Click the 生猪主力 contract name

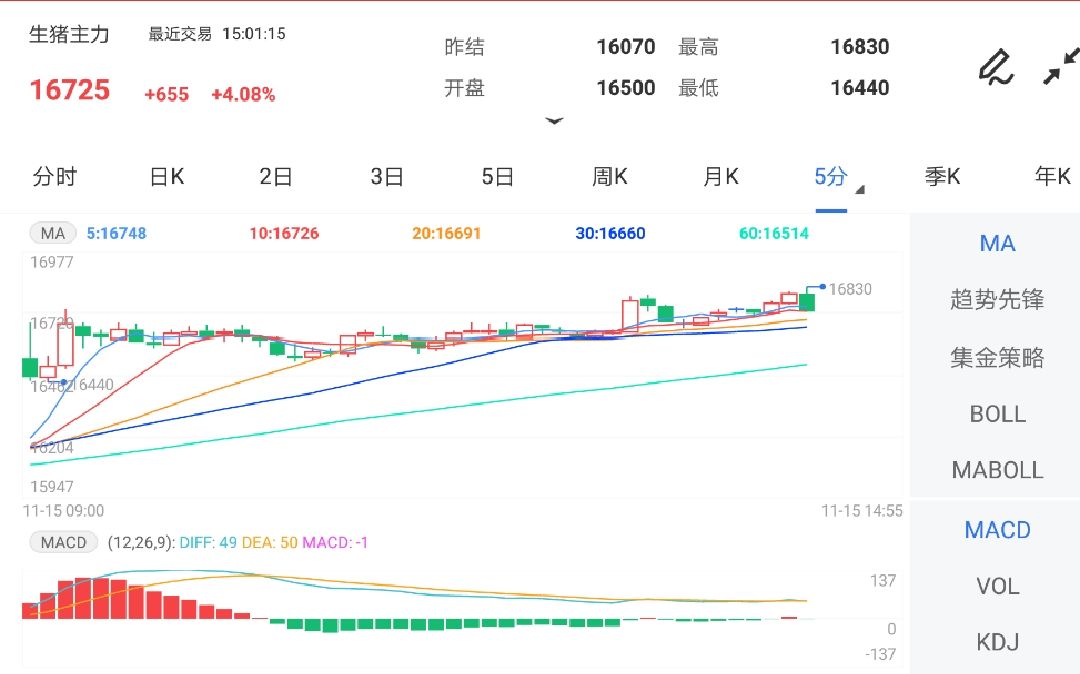(x=69, y=34)
